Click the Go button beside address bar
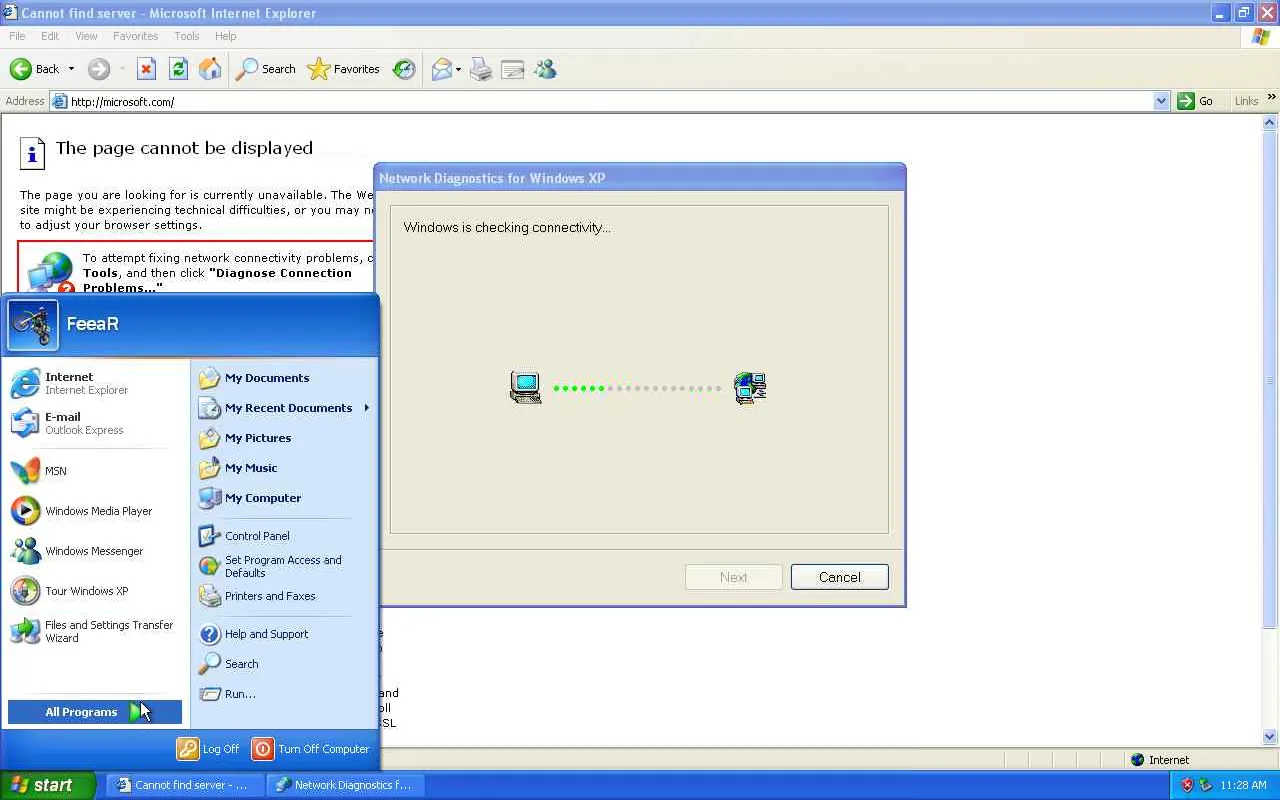 tap(1196, 101)
